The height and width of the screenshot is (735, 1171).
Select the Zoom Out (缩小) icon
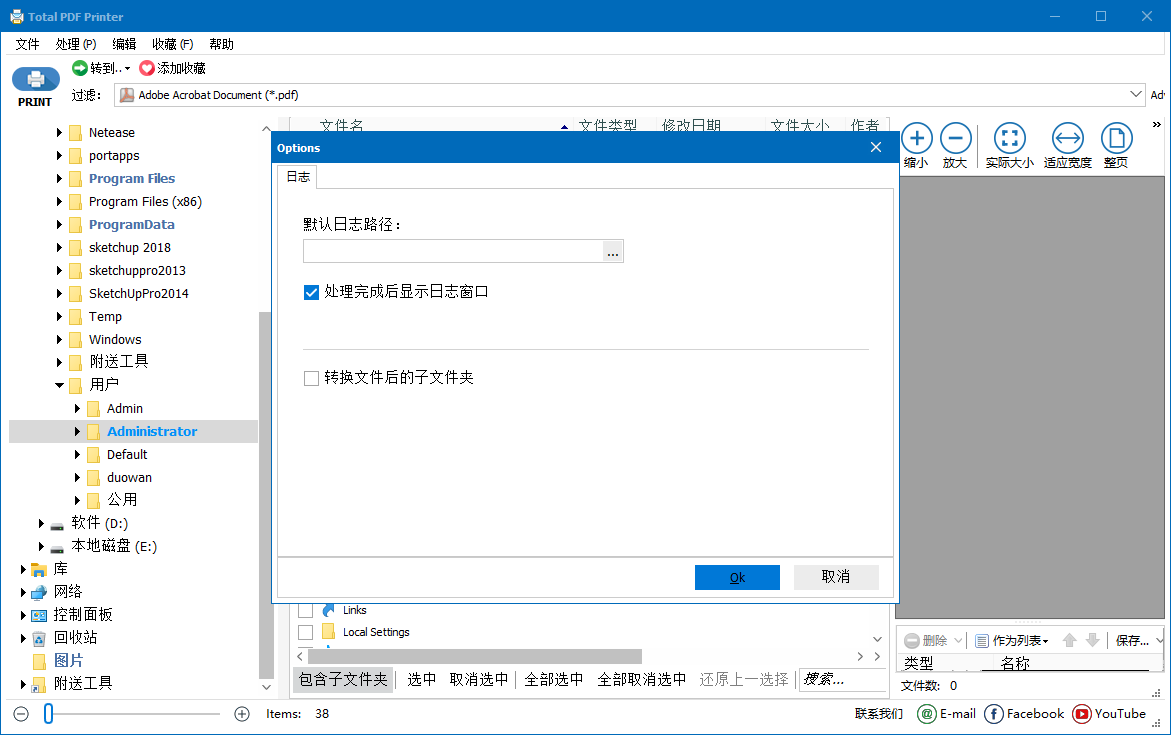coord(916,139)
